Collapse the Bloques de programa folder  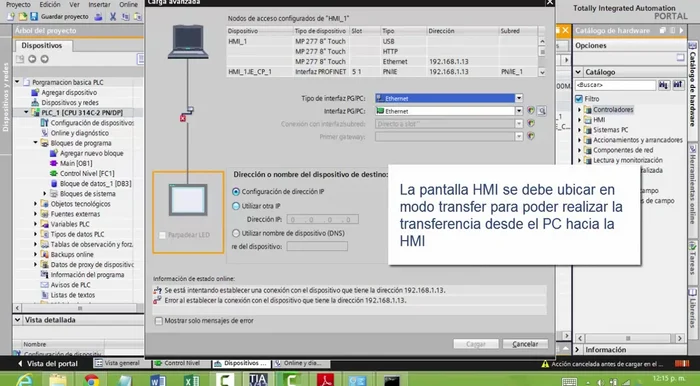[x=36, y=143]
